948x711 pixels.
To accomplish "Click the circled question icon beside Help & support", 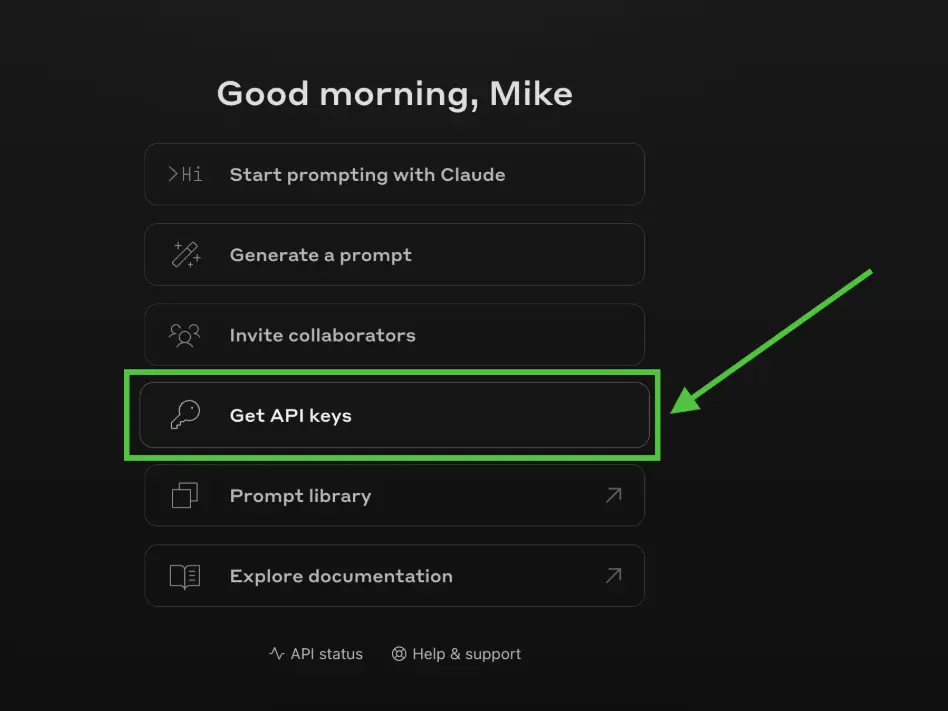I will [399, 653].
